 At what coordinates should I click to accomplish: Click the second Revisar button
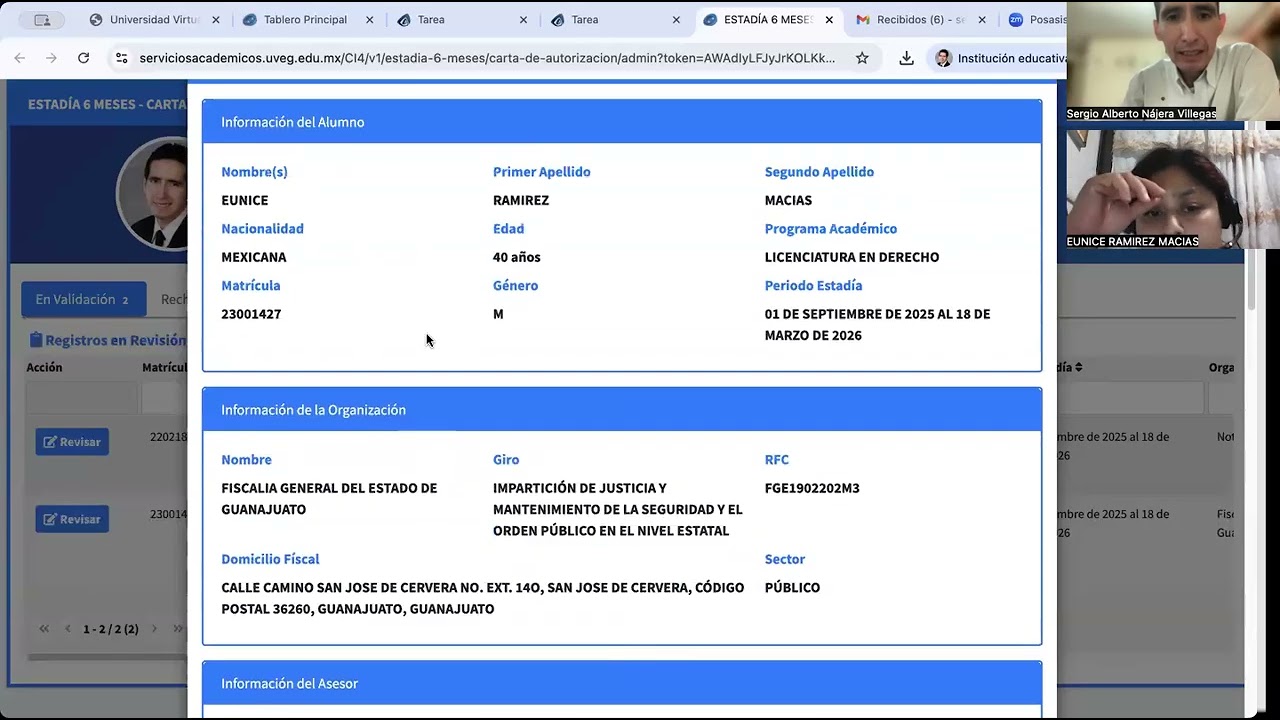click(x=72, y=519)
